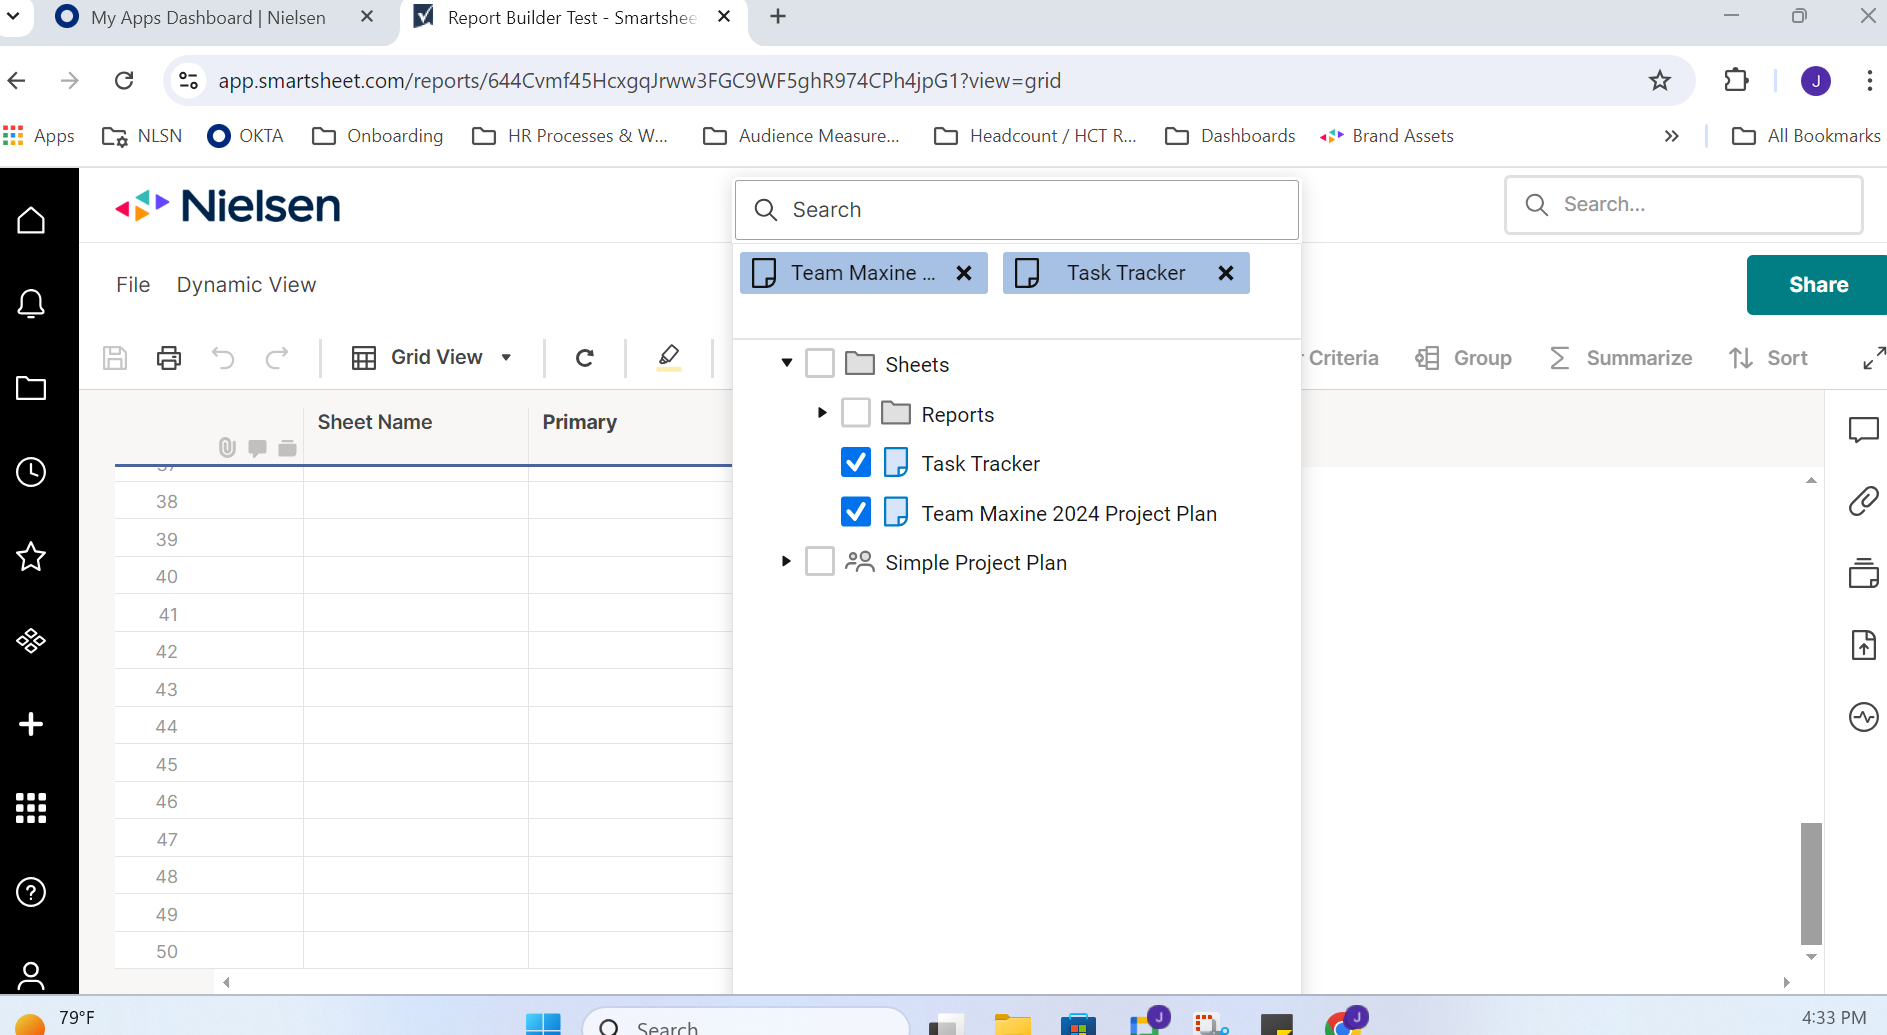Open the Dynamic View menu
Screen dimensions: 1887x1035
(246, 285)
